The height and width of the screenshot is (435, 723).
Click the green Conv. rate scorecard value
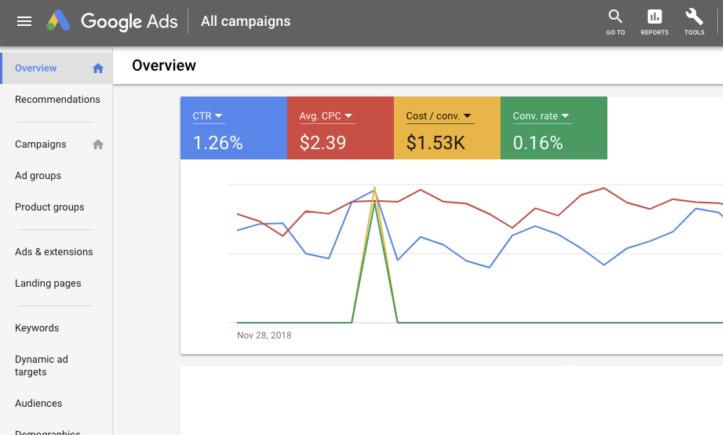click(538, 143)
